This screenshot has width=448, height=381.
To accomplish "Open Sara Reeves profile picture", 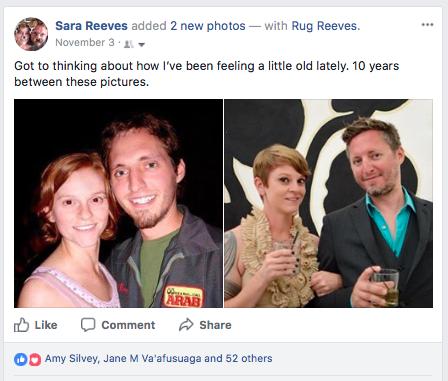I will pyautogui.click(x=31, y=34).
